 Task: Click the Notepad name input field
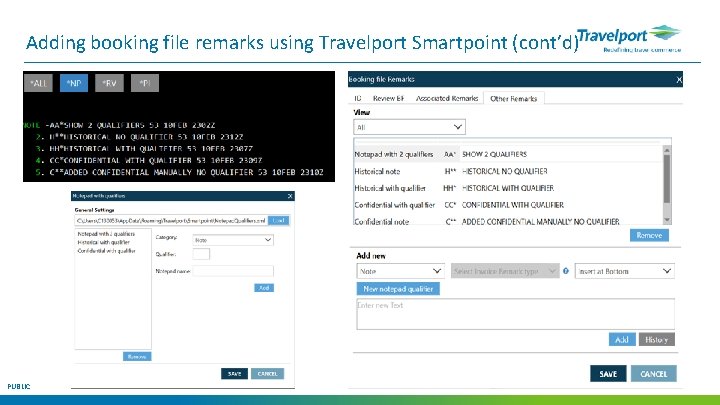[x=233, y=271]
